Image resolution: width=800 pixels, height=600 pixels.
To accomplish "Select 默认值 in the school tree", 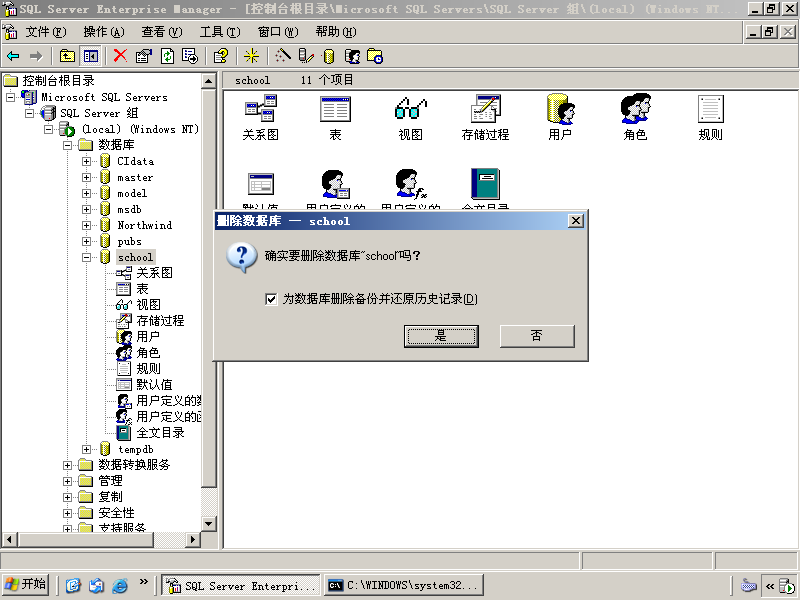I will click(x=155, y=385).
